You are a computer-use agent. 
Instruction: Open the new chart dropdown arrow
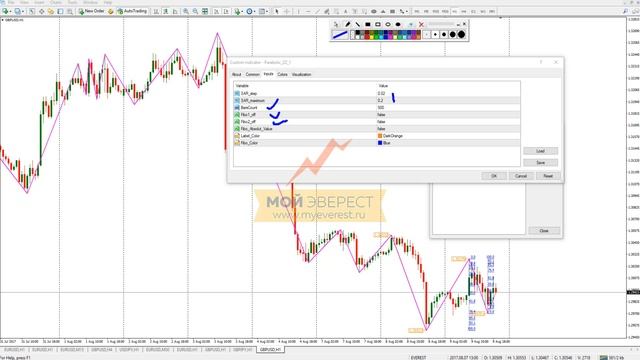[11, 11]
